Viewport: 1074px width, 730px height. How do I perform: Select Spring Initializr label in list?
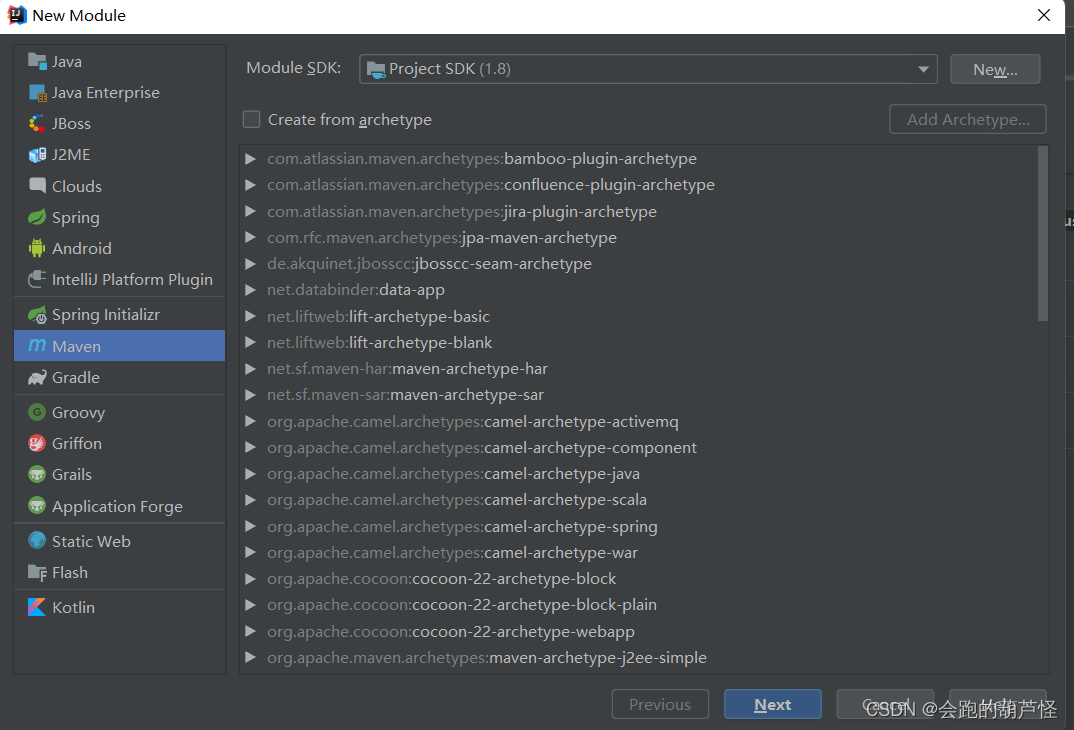pyautogui.click(x=105, y=314)
